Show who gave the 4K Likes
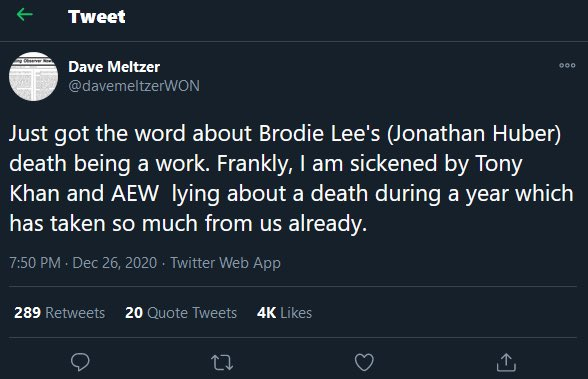The image size is (588, 379). pyautogui.click(x=284, y=313)
